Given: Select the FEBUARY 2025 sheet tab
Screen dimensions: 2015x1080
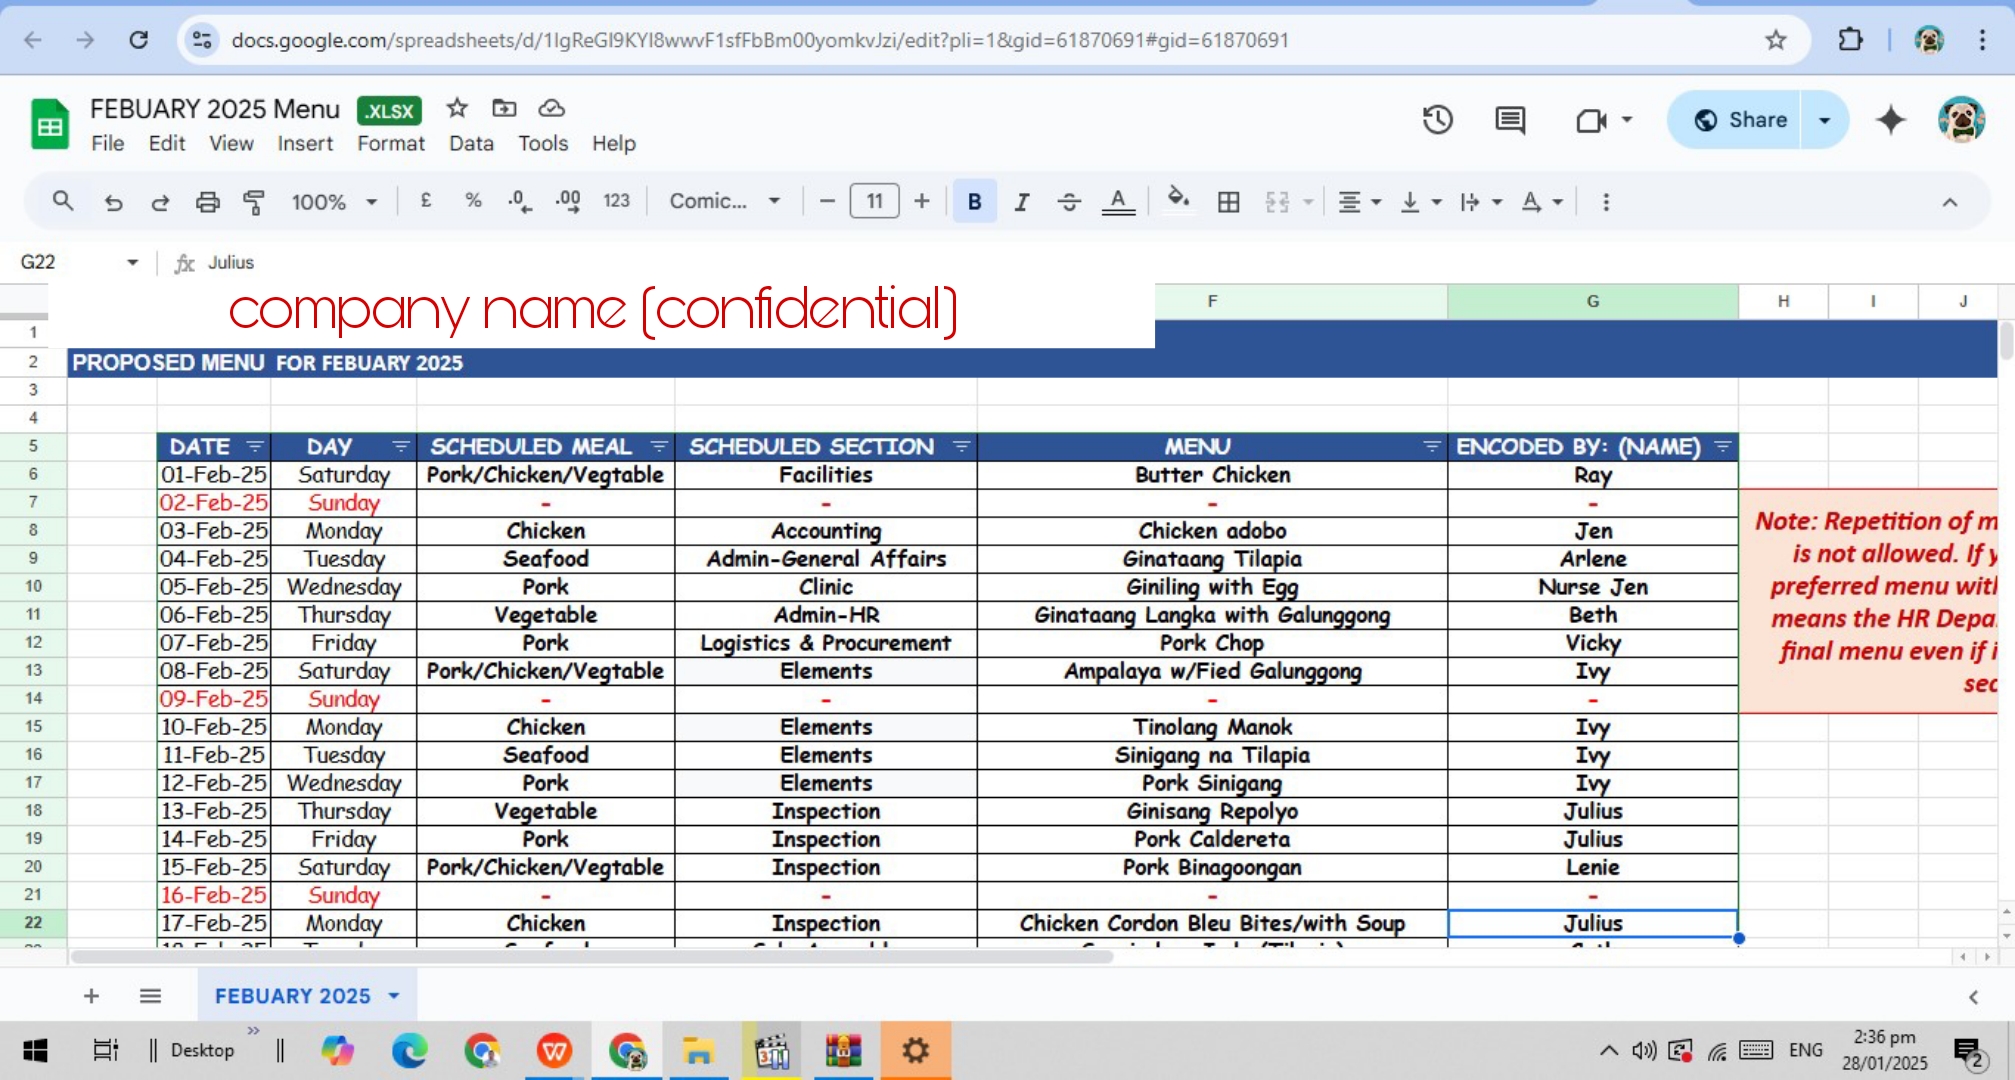Looking at the screenshot, I should [292, 996].
